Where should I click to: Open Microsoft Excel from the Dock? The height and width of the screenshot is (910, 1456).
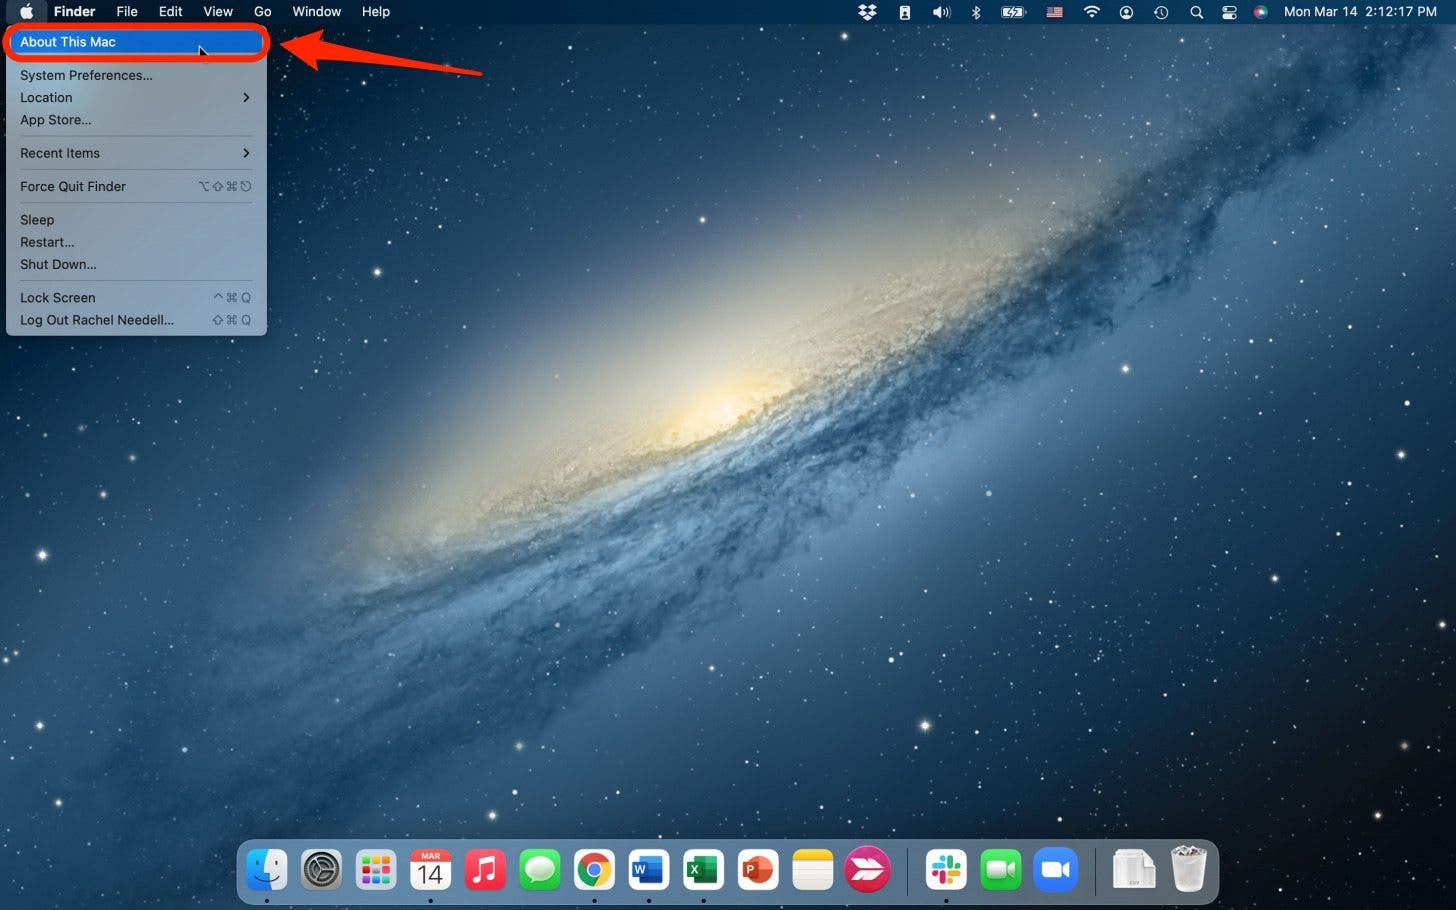click(x=703, y=869)
